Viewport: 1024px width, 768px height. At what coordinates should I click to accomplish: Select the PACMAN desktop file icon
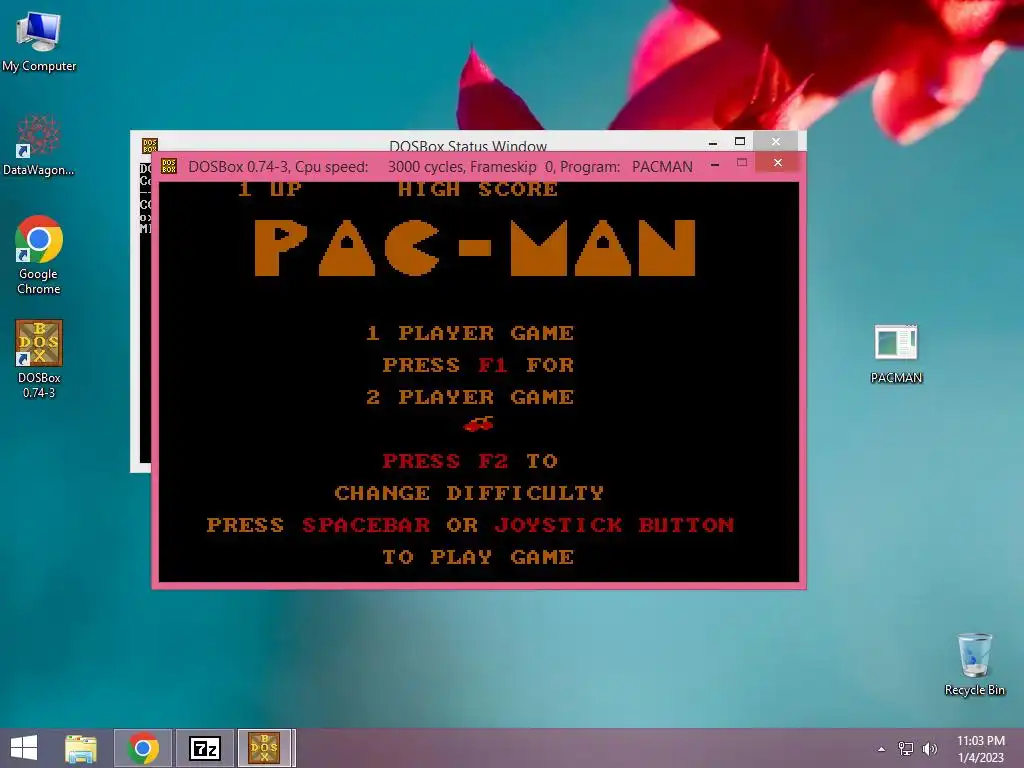[896, 354]
